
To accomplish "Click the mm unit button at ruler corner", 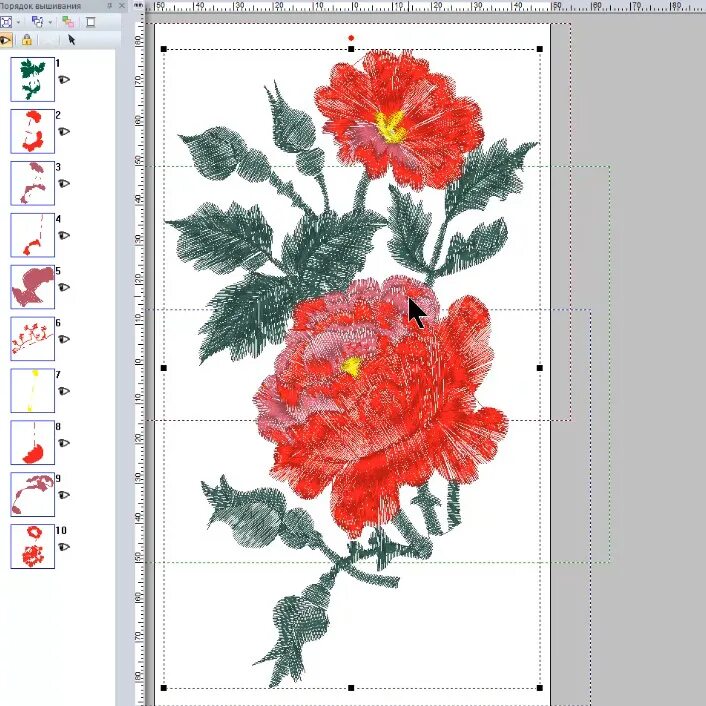I will tap(139, 5).
